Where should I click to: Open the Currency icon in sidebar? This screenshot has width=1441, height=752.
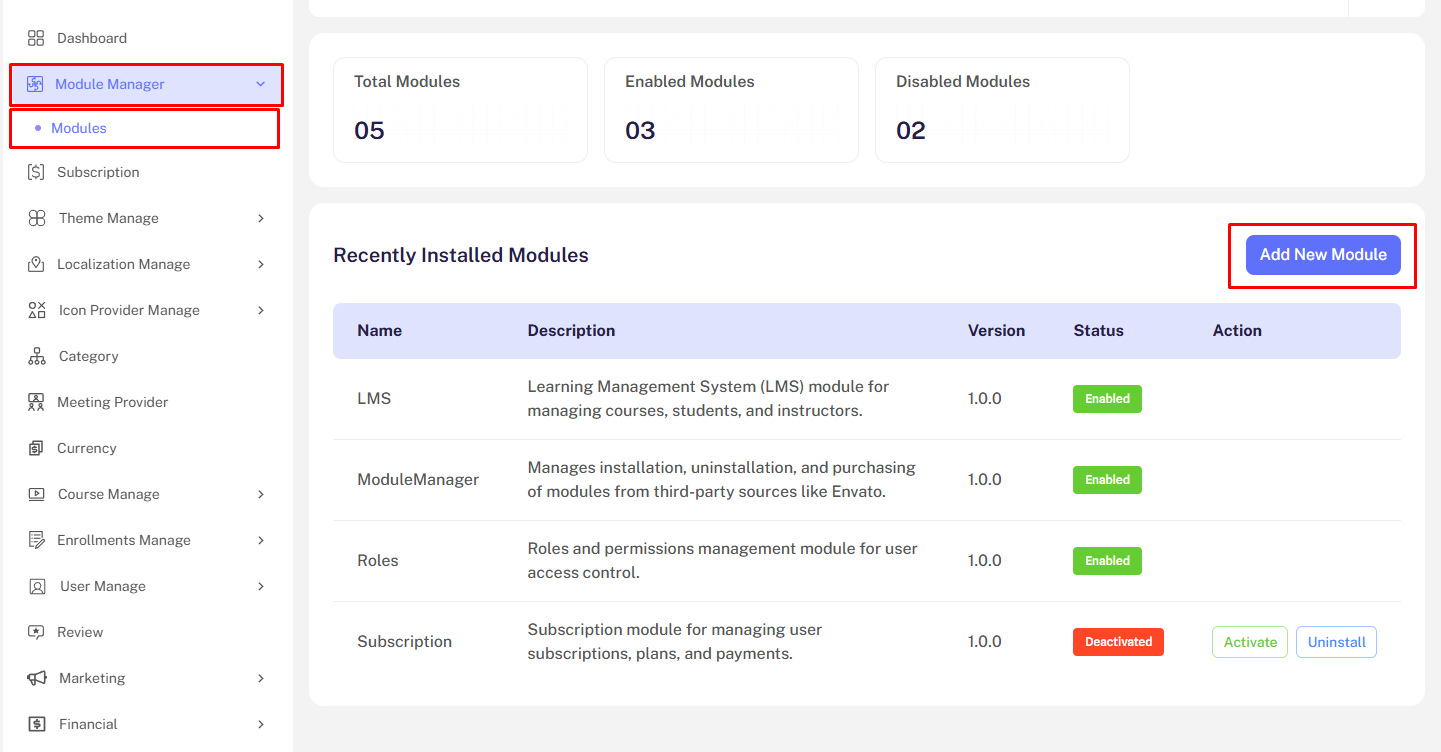36,447
